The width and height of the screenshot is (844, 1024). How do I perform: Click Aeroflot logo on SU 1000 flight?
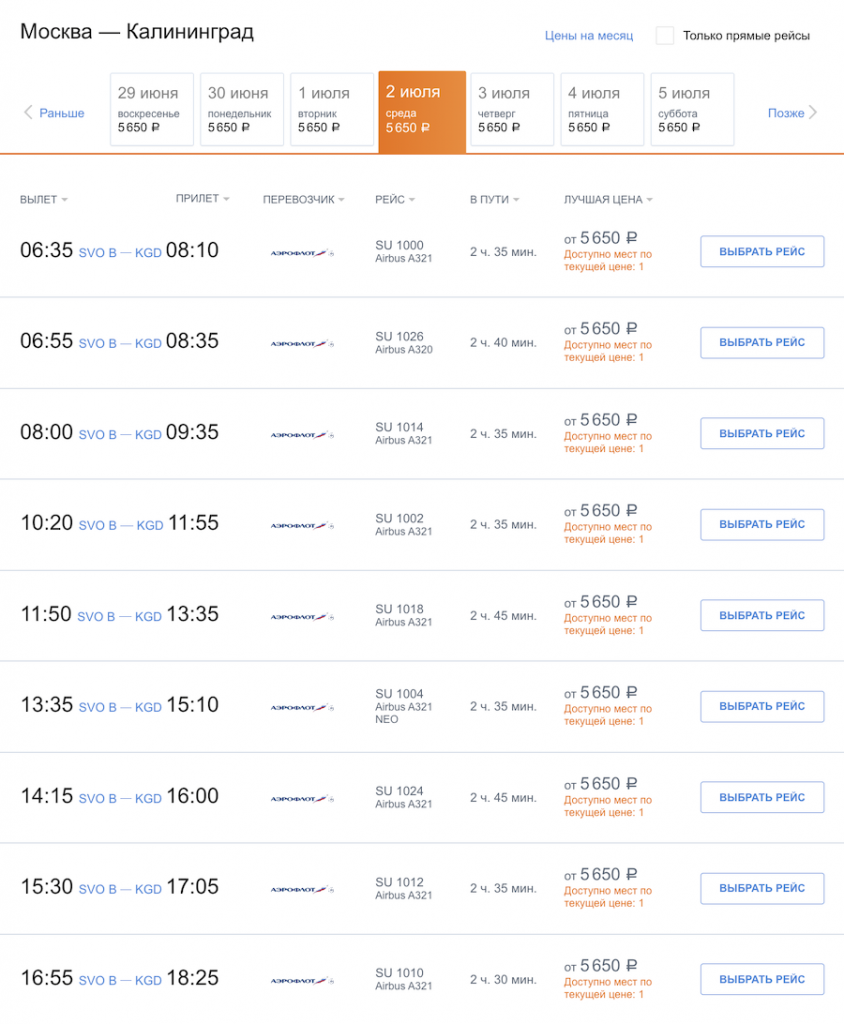[x=302, y=253]
